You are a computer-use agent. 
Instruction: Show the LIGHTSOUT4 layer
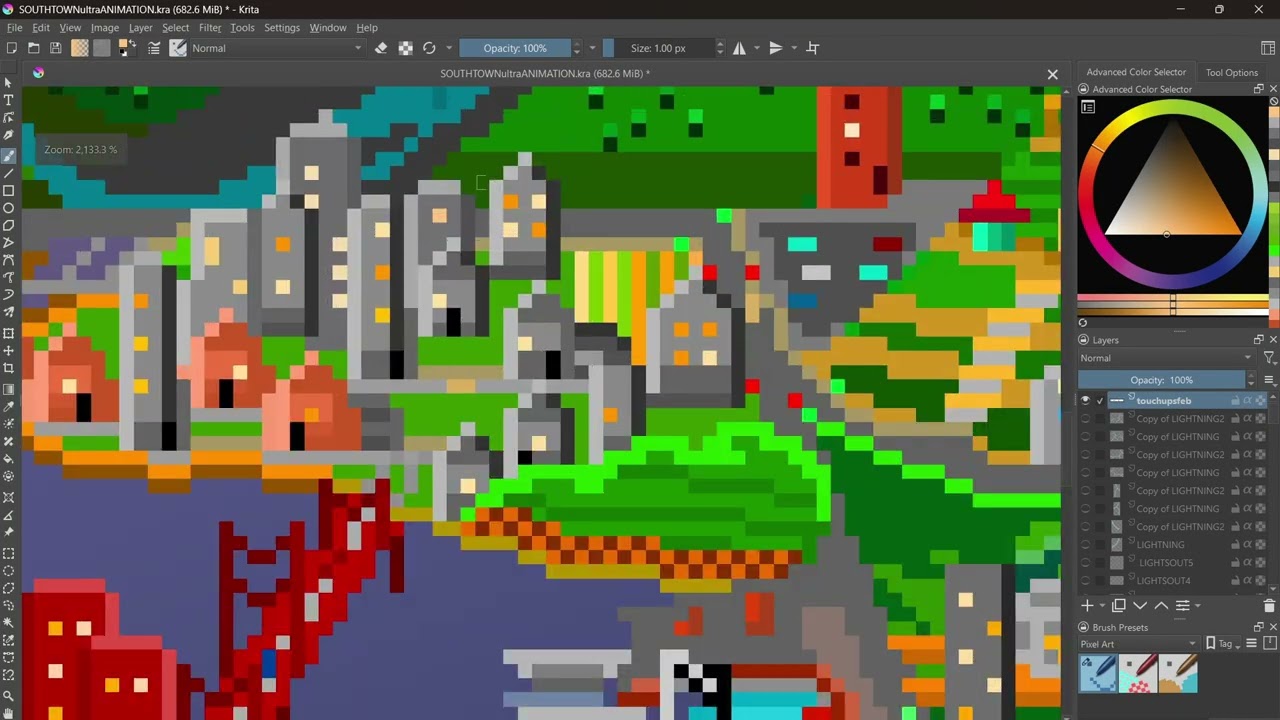click(x=1085, y=580)
